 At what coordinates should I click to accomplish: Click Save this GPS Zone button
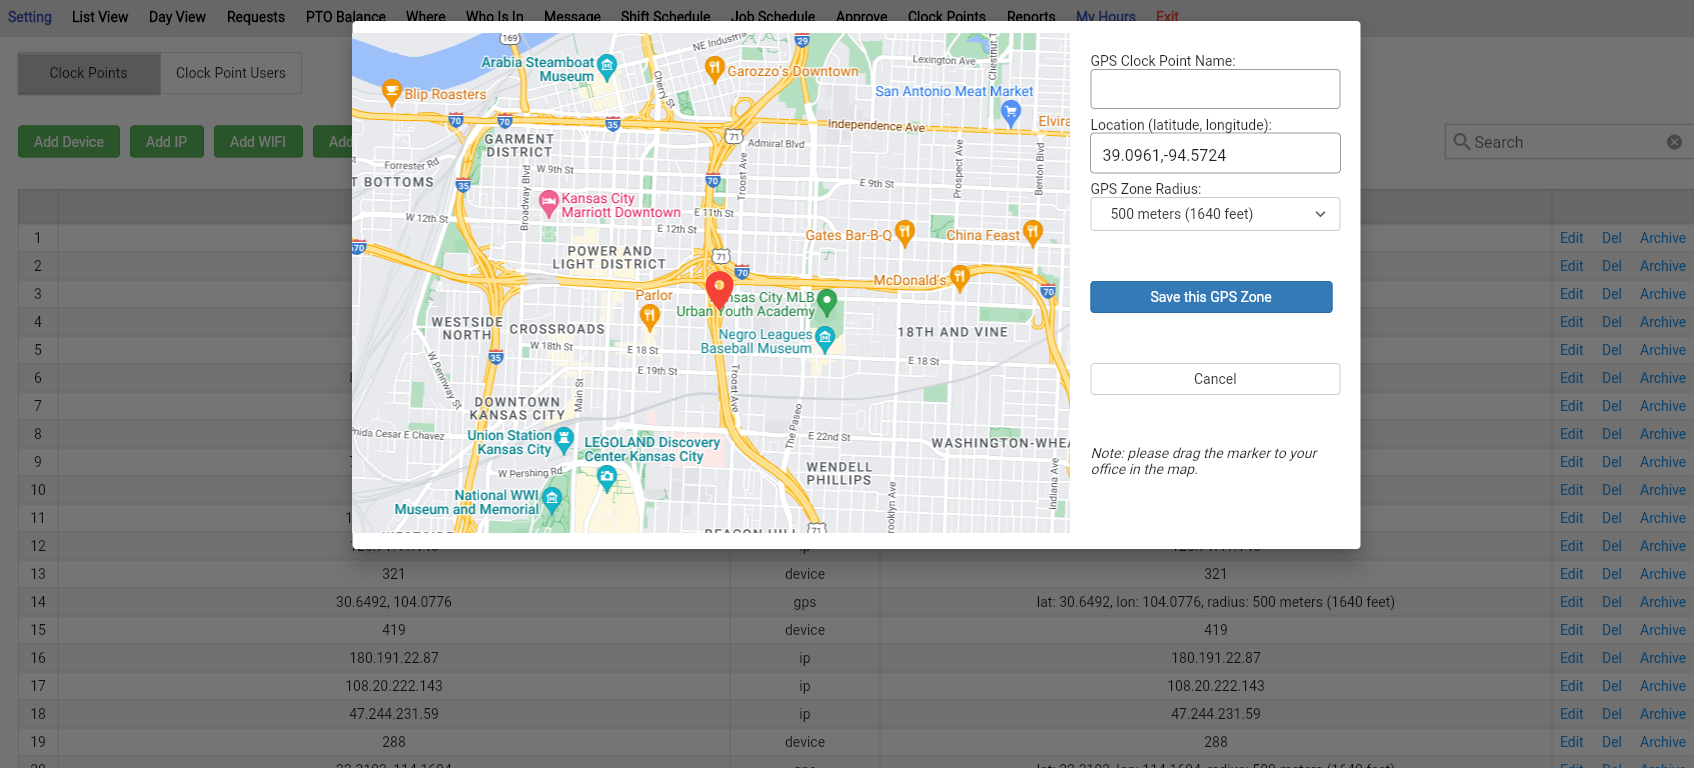(1211, 297)
